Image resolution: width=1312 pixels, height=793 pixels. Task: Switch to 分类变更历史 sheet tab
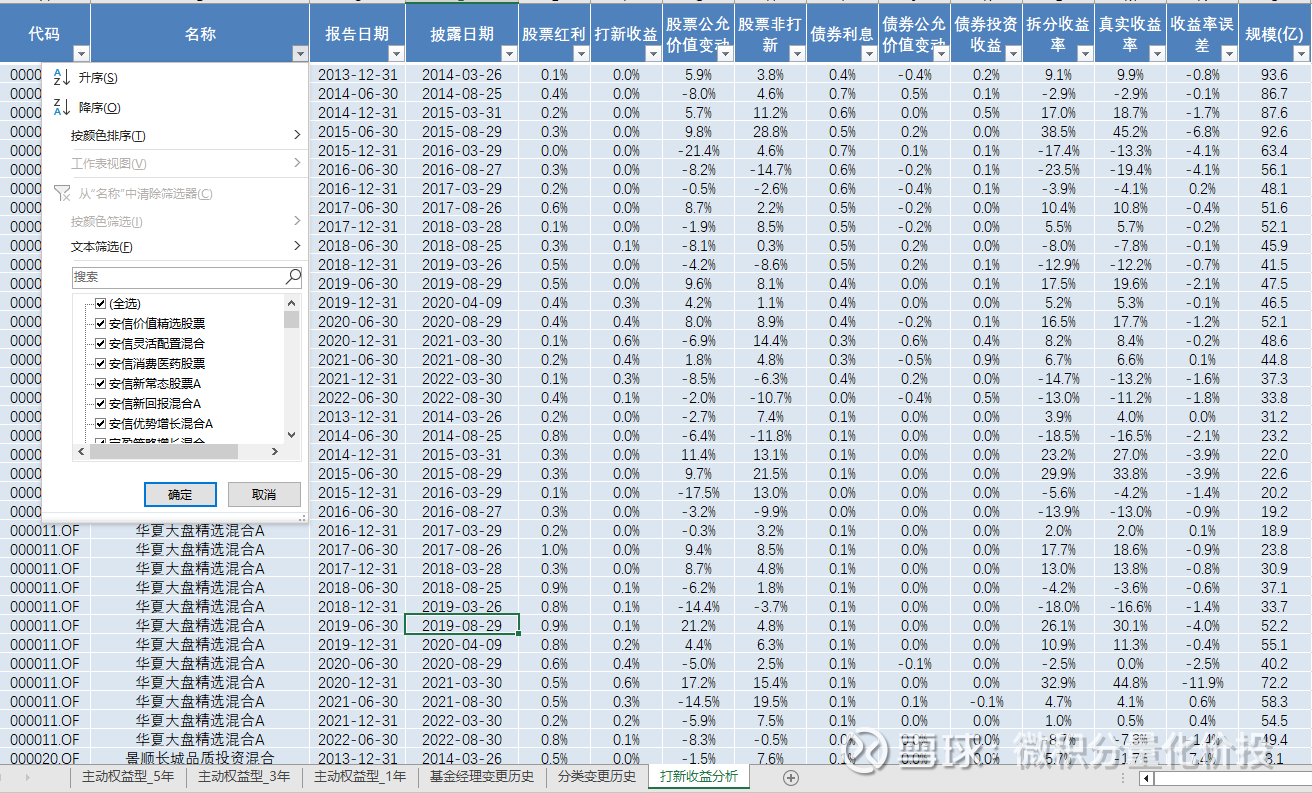(x=596, y=777)
